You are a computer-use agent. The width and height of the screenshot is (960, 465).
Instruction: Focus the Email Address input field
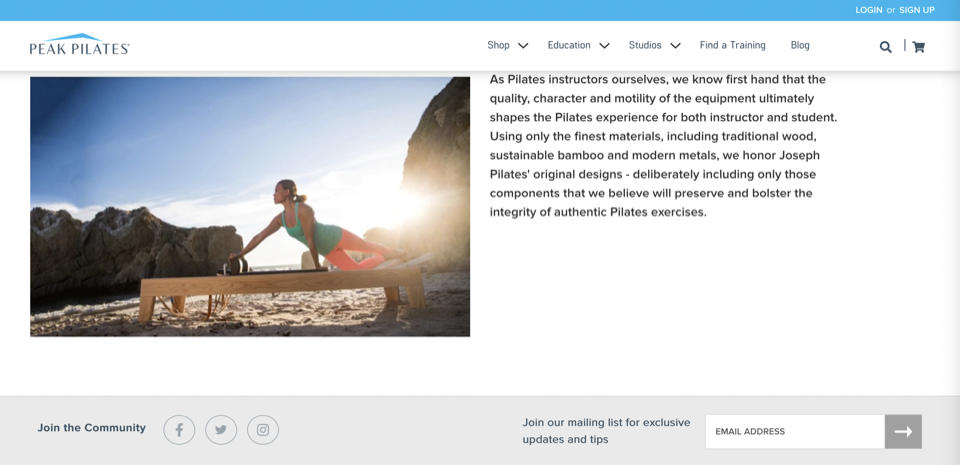point(795,431)
